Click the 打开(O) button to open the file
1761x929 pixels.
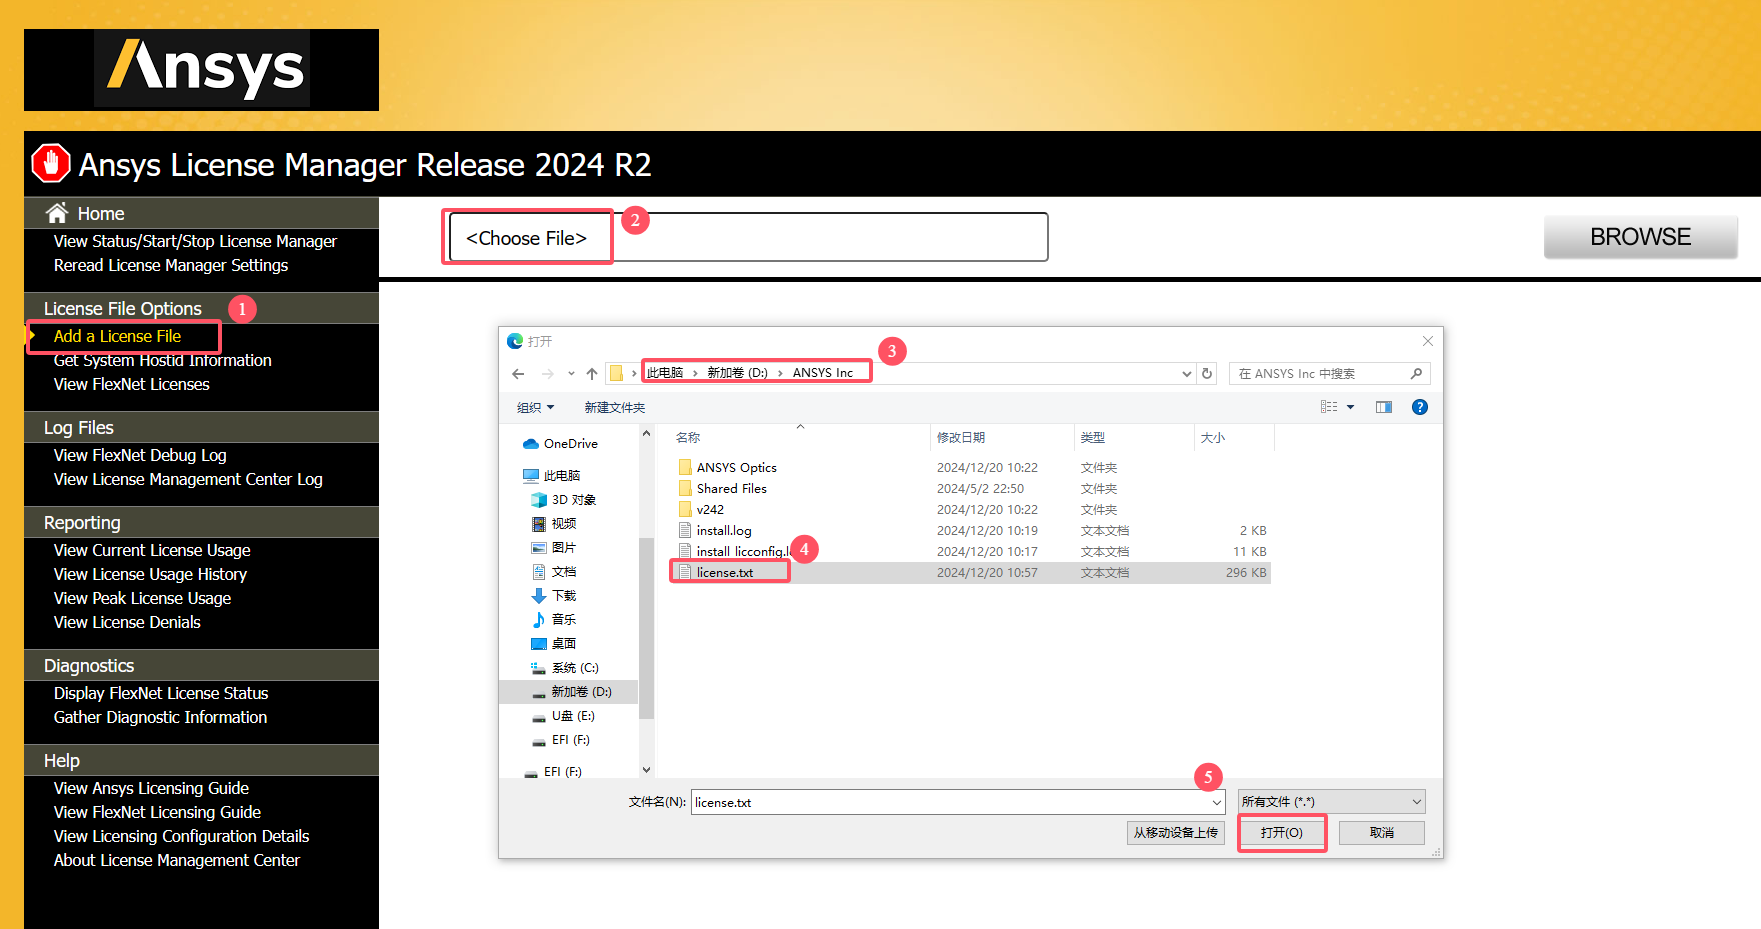(1282, 832)
